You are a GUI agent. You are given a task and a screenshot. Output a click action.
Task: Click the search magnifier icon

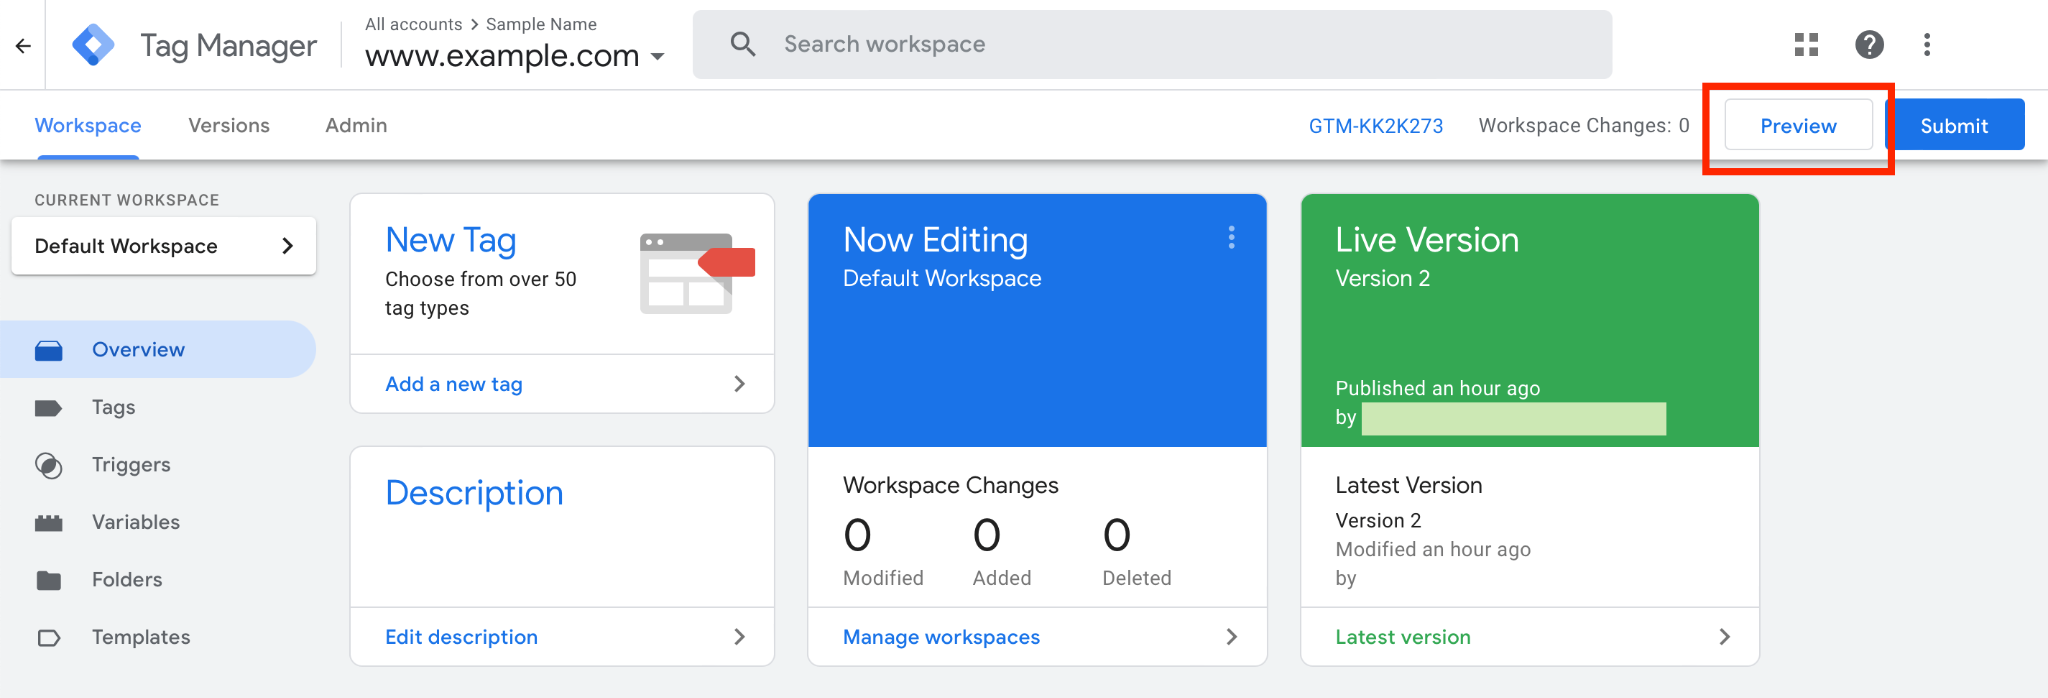point(743,44)
